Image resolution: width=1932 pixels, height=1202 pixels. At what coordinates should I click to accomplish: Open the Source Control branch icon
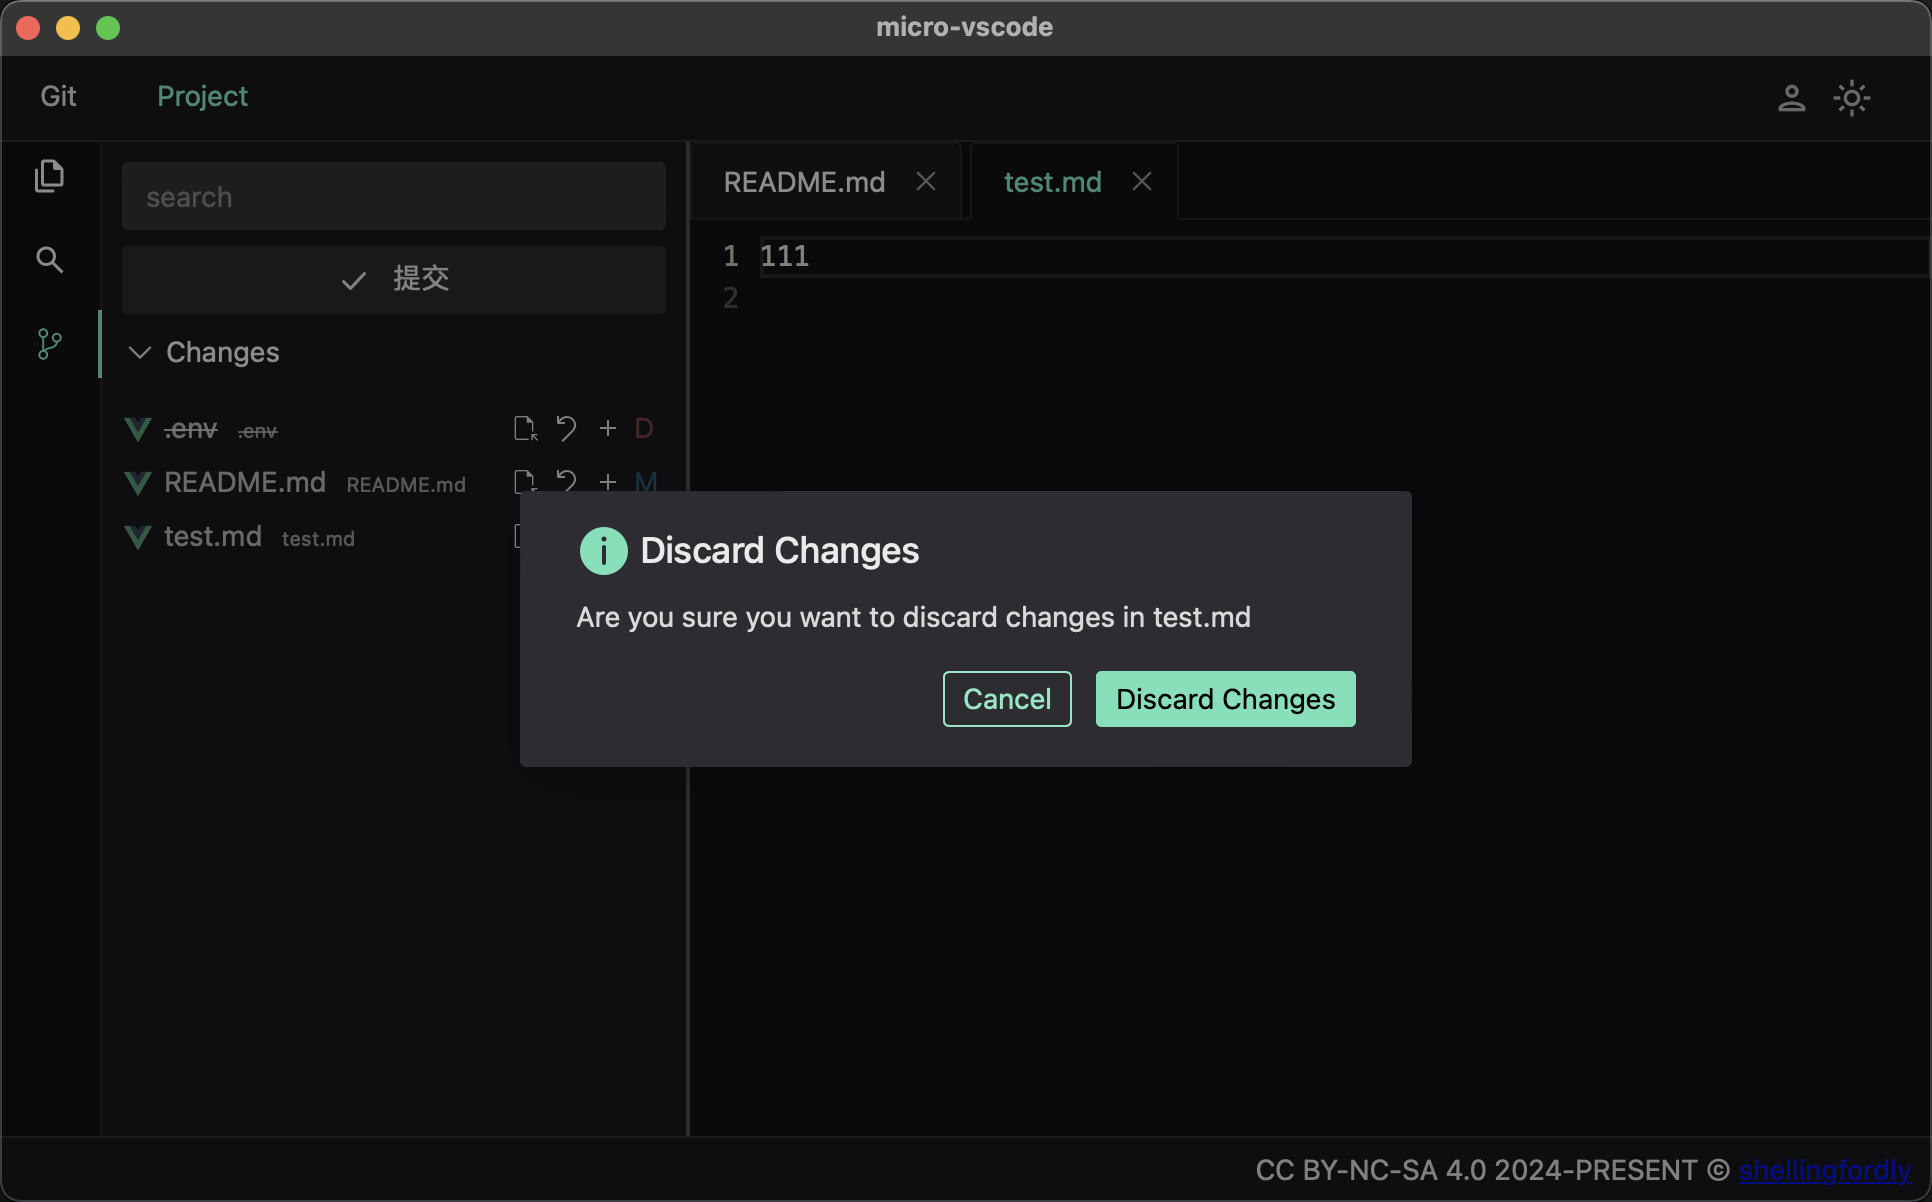[x=49, y=344]
